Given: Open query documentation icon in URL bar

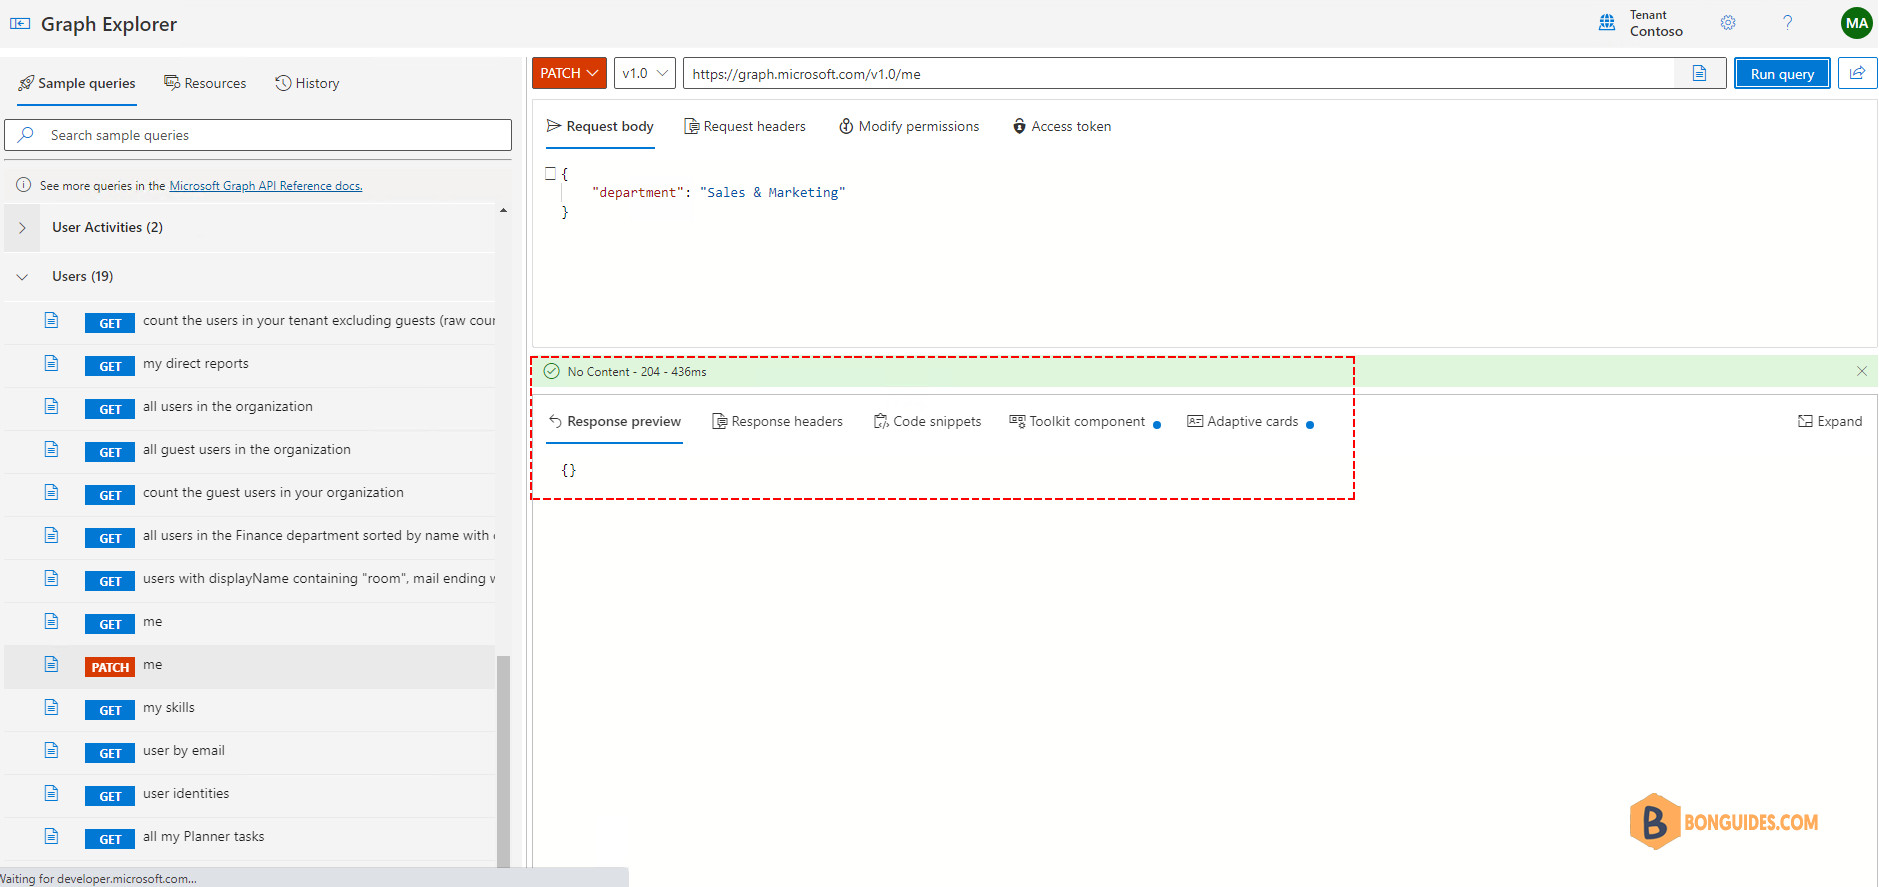Looking at the screenshot, I should 1699,73.
